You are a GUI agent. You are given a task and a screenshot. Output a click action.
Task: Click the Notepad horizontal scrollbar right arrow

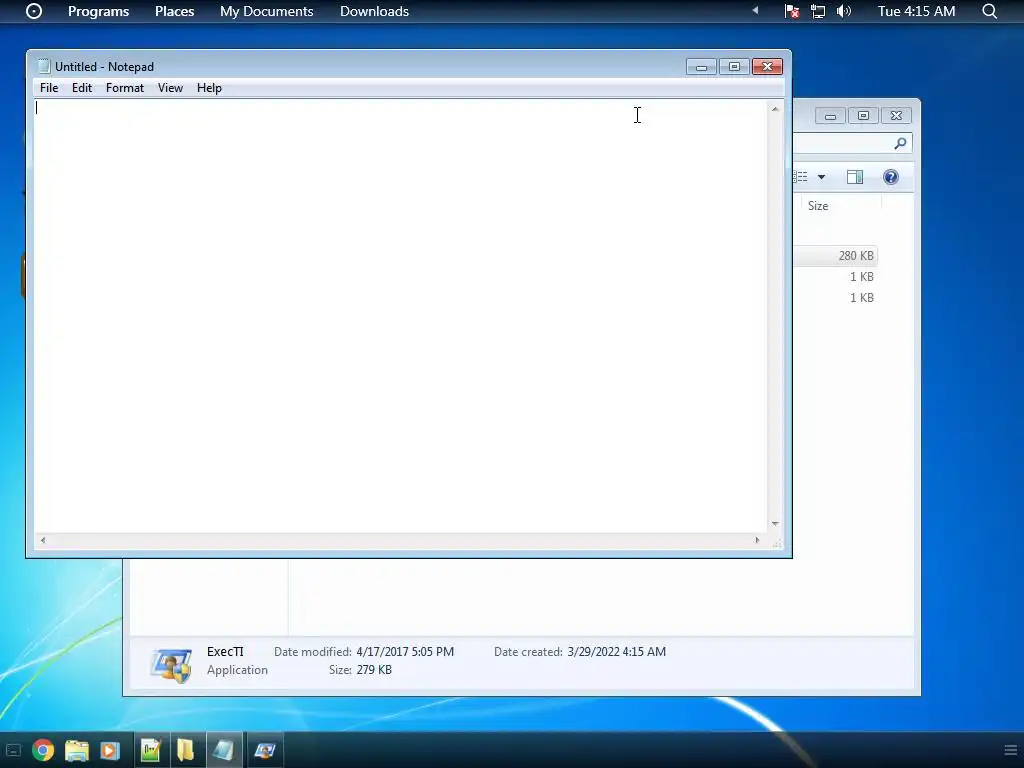coord(758,540)
